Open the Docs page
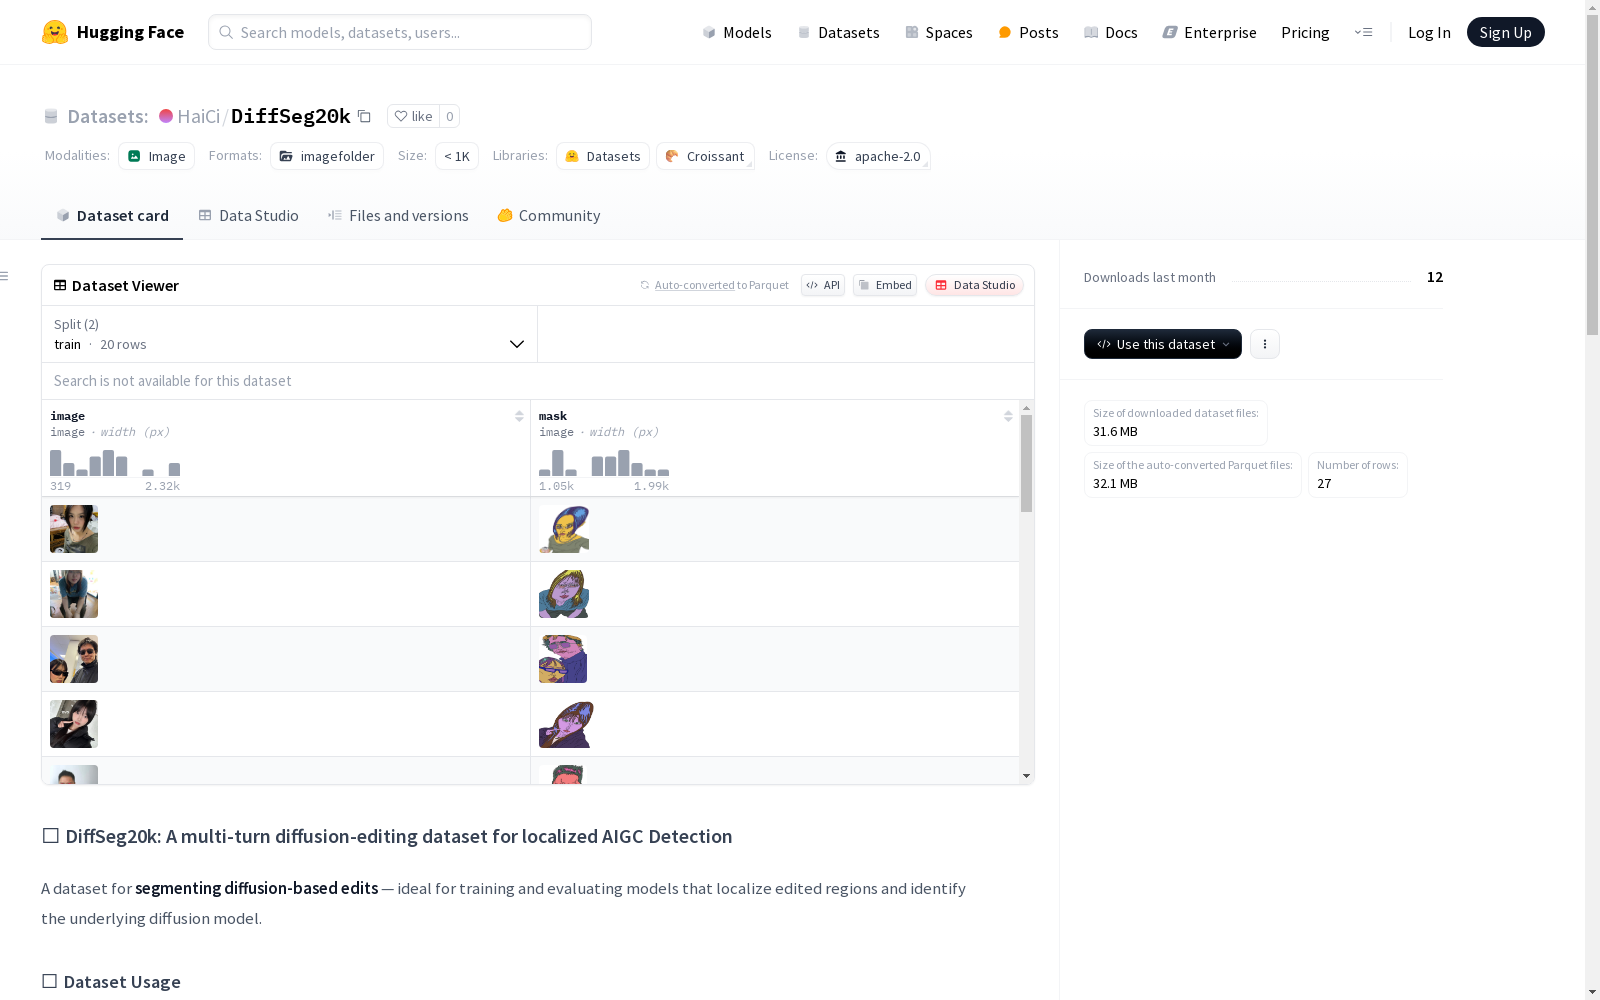This screenshot has height=1000, width=1600. [1111, 32]
